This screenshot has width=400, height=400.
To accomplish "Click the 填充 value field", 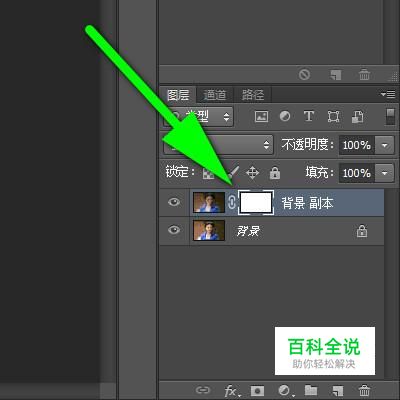I will pyautogui.click(x=357, y=173).
